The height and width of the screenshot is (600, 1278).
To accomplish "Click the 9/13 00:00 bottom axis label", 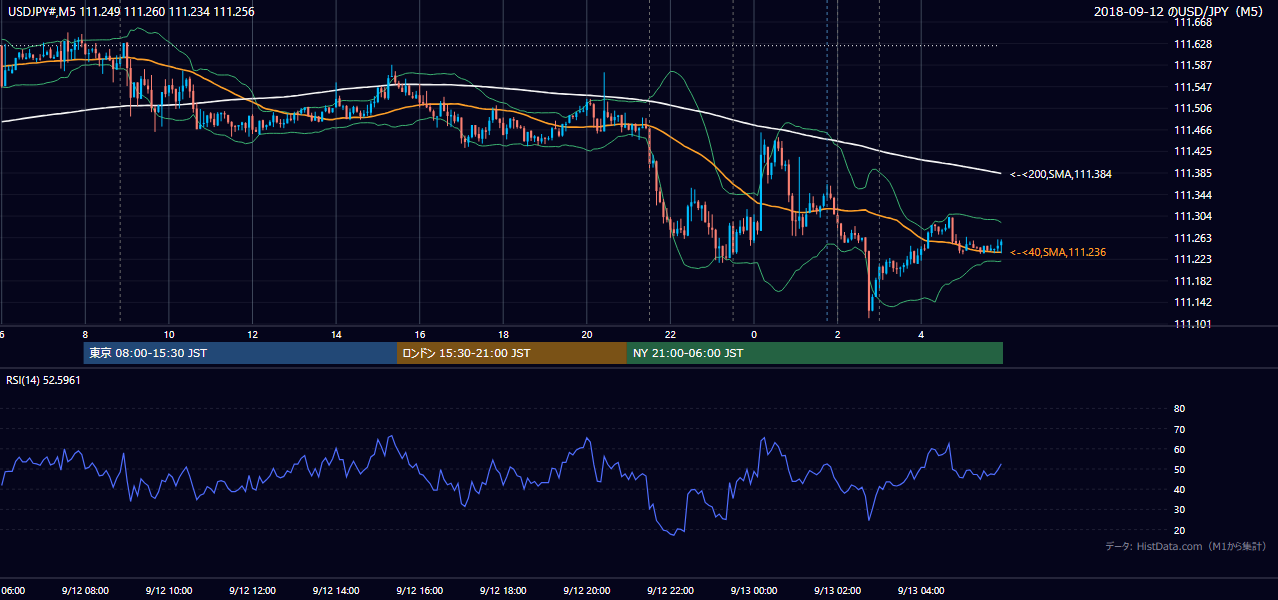I will coord(753,590).
